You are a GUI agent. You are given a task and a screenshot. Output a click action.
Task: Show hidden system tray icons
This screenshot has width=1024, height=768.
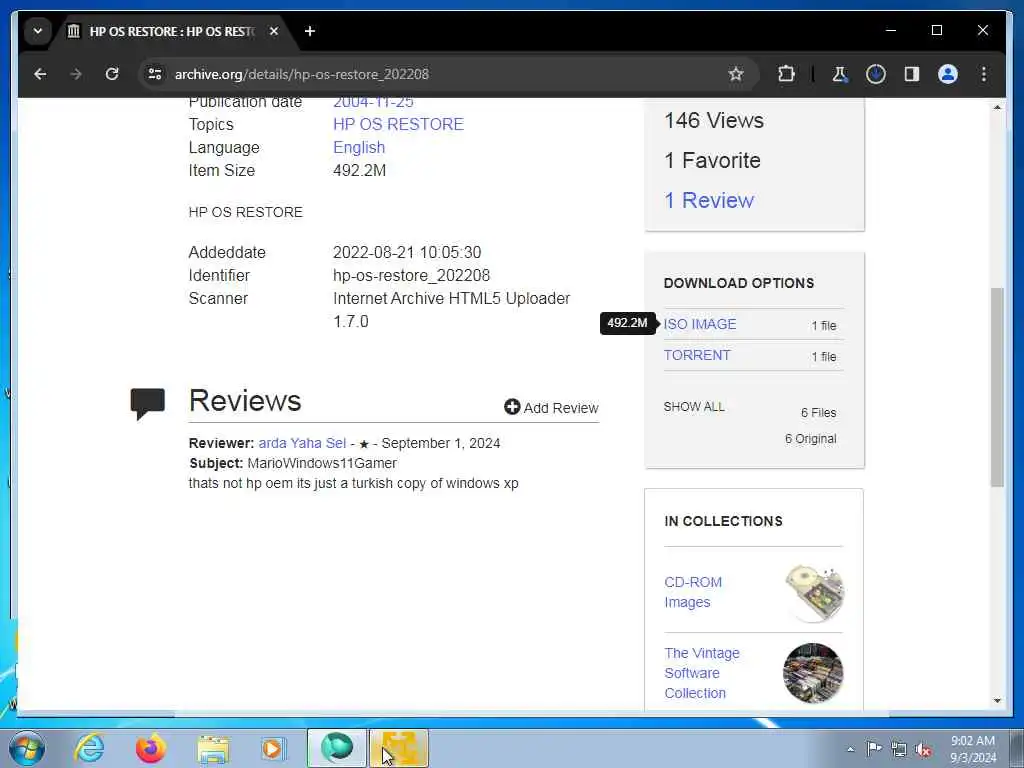click(850, 749)
